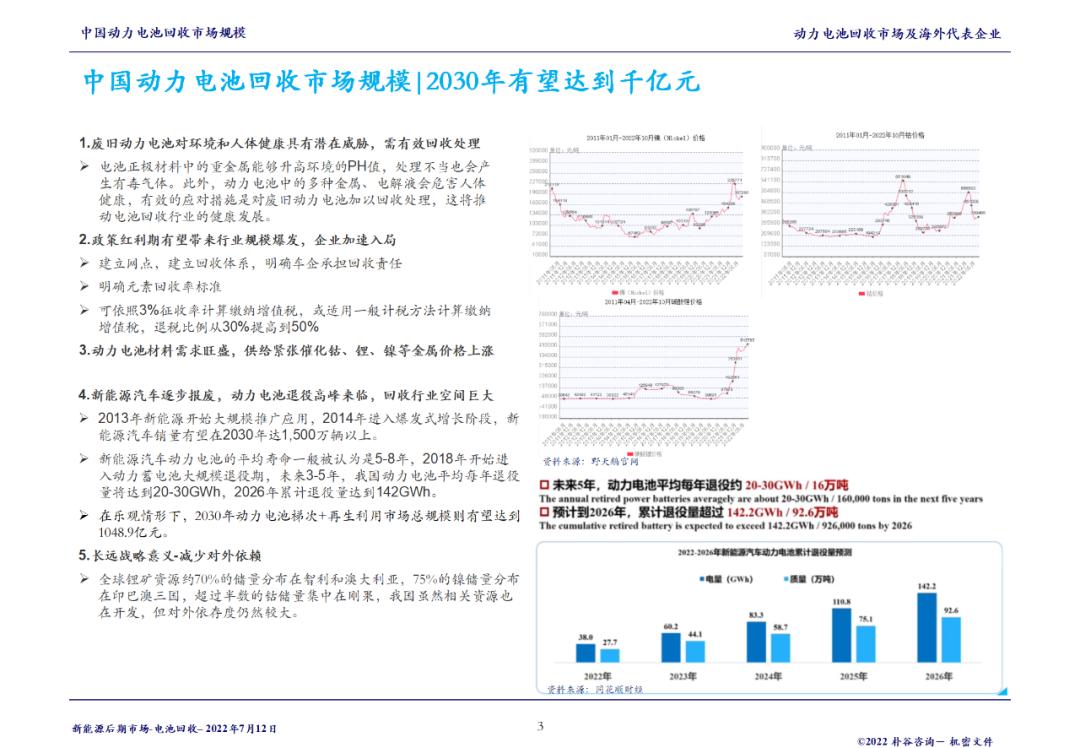Click the red checkbox before 未来5年

pos(544,485)
